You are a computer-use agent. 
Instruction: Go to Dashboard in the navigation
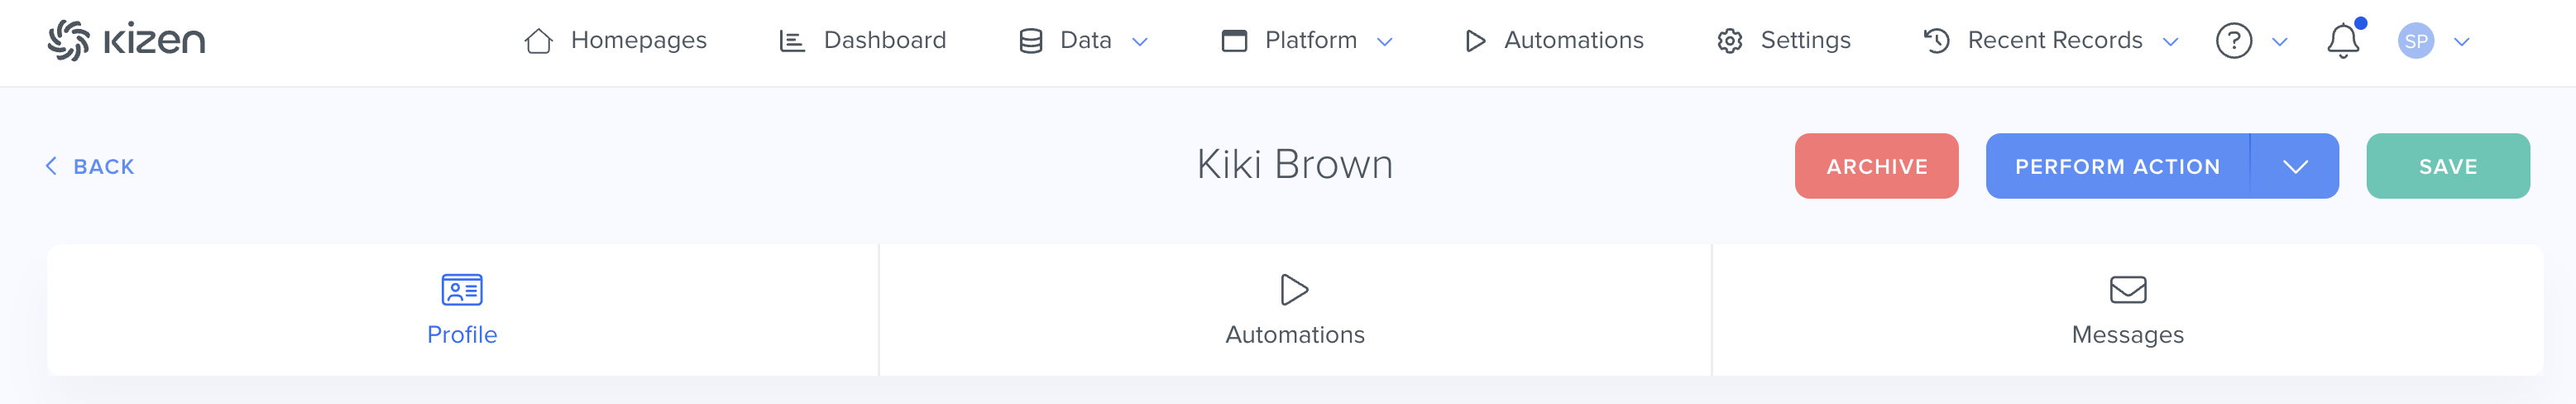pyautogui.click(x=885, y=40)
